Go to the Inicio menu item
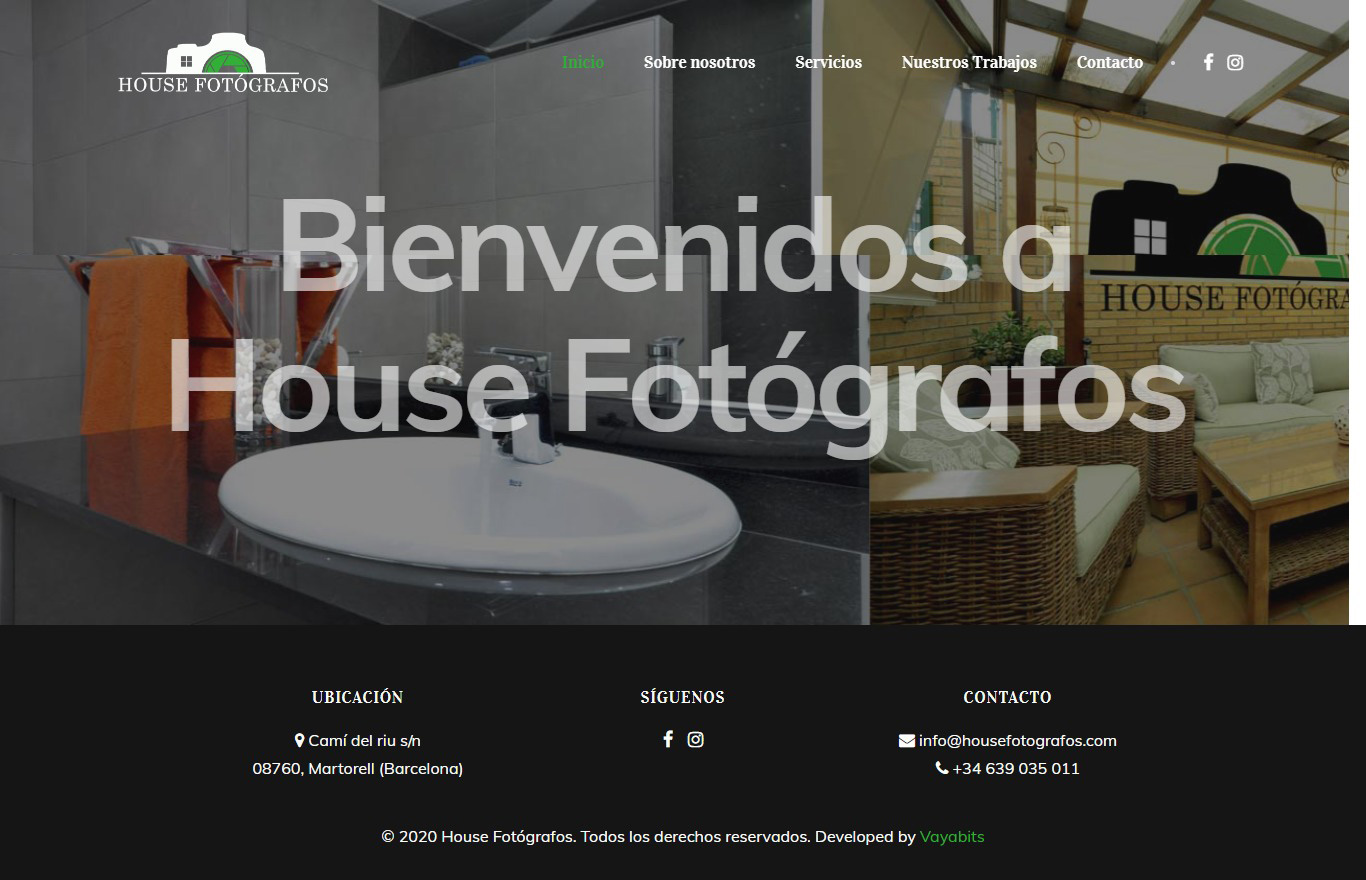 pyautogui.click(x=583, y=62)
